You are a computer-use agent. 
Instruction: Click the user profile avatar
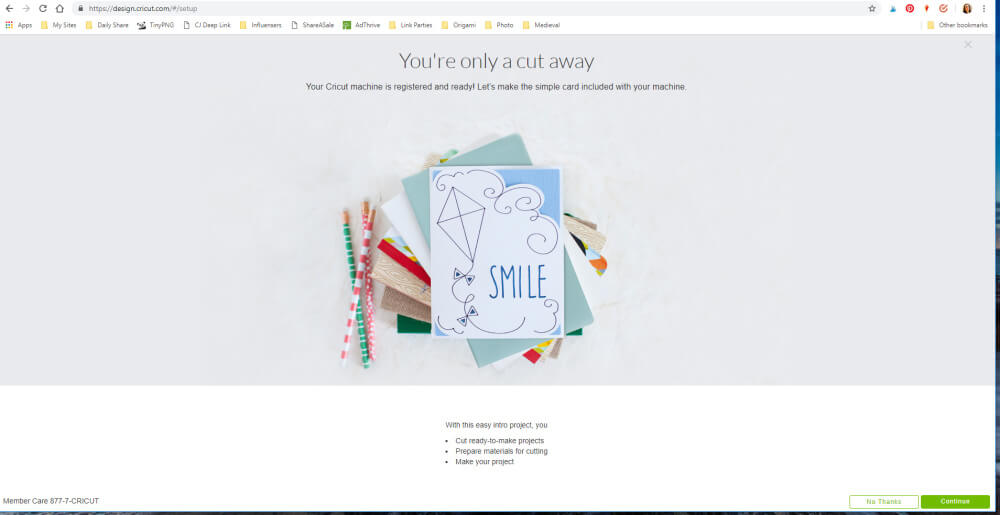tap(967, 8)
